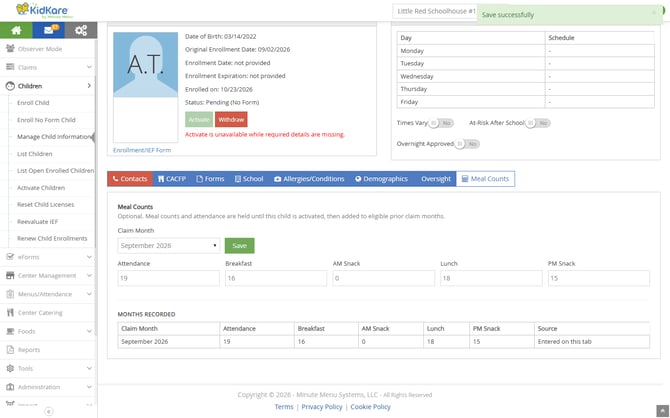The width and height of the screenshot is (670, 418).
Task: Open List Children in sidebar
Action: click(x=35, y=153)
